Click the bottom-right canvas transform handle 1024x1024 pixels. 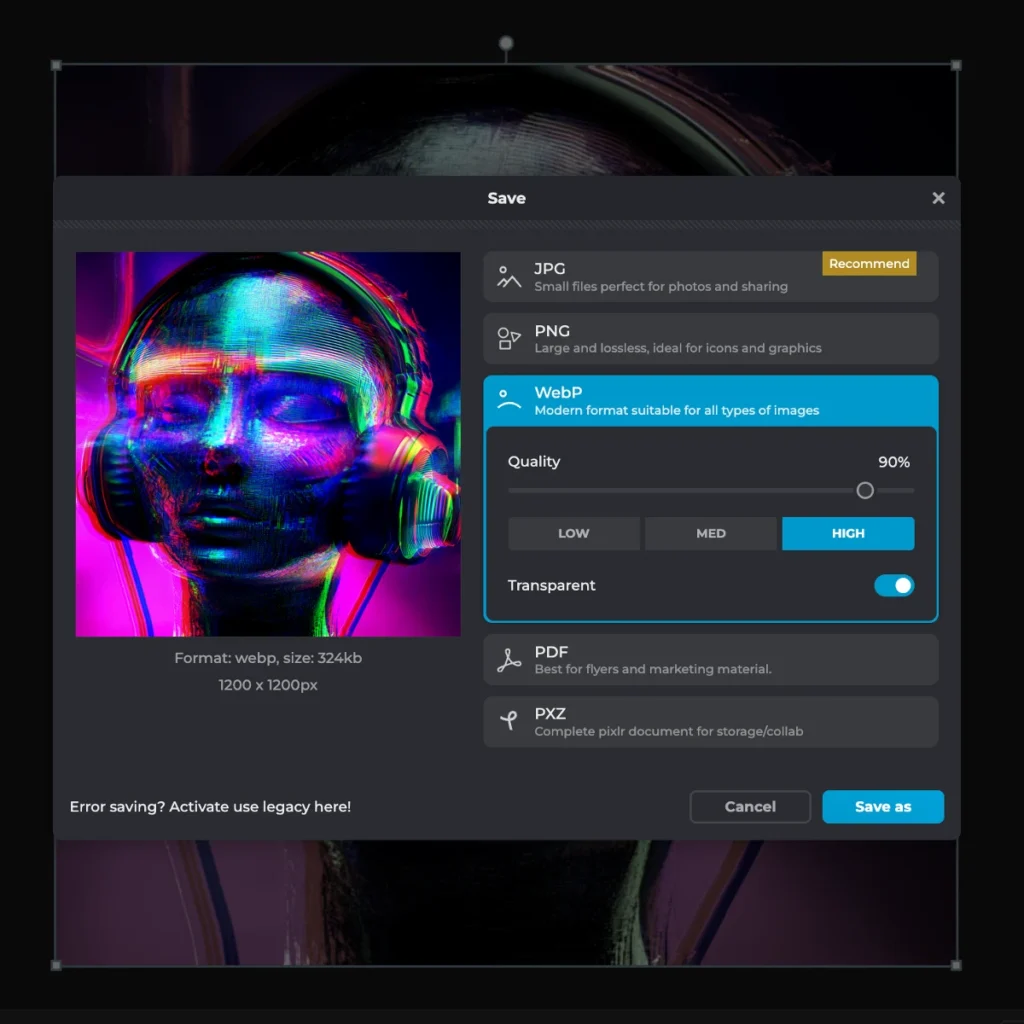click(x=956, y=965)
